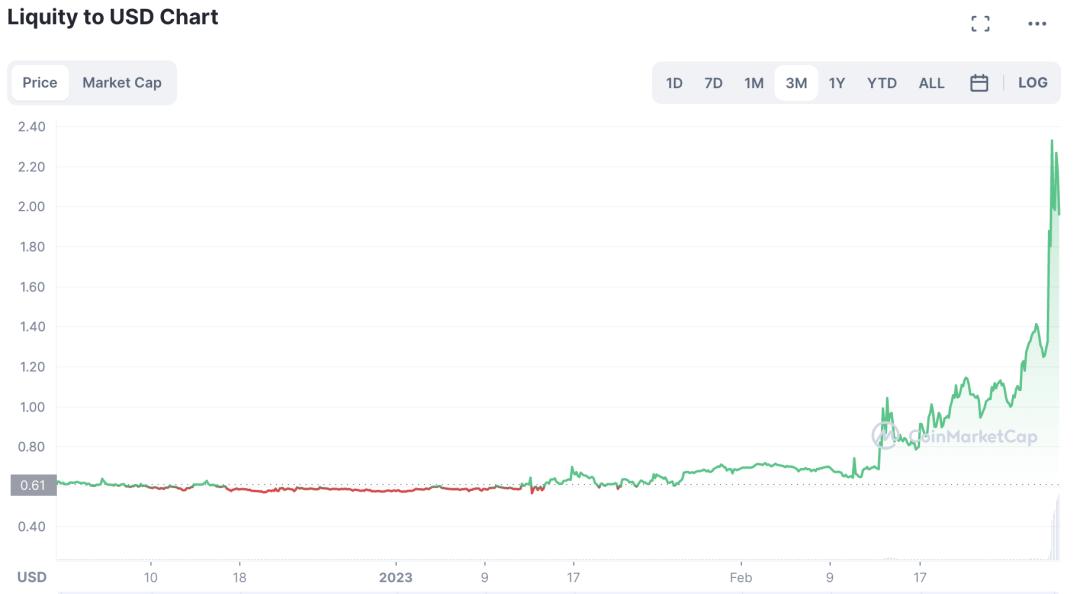Select the 1Y time range

[837, 83]
